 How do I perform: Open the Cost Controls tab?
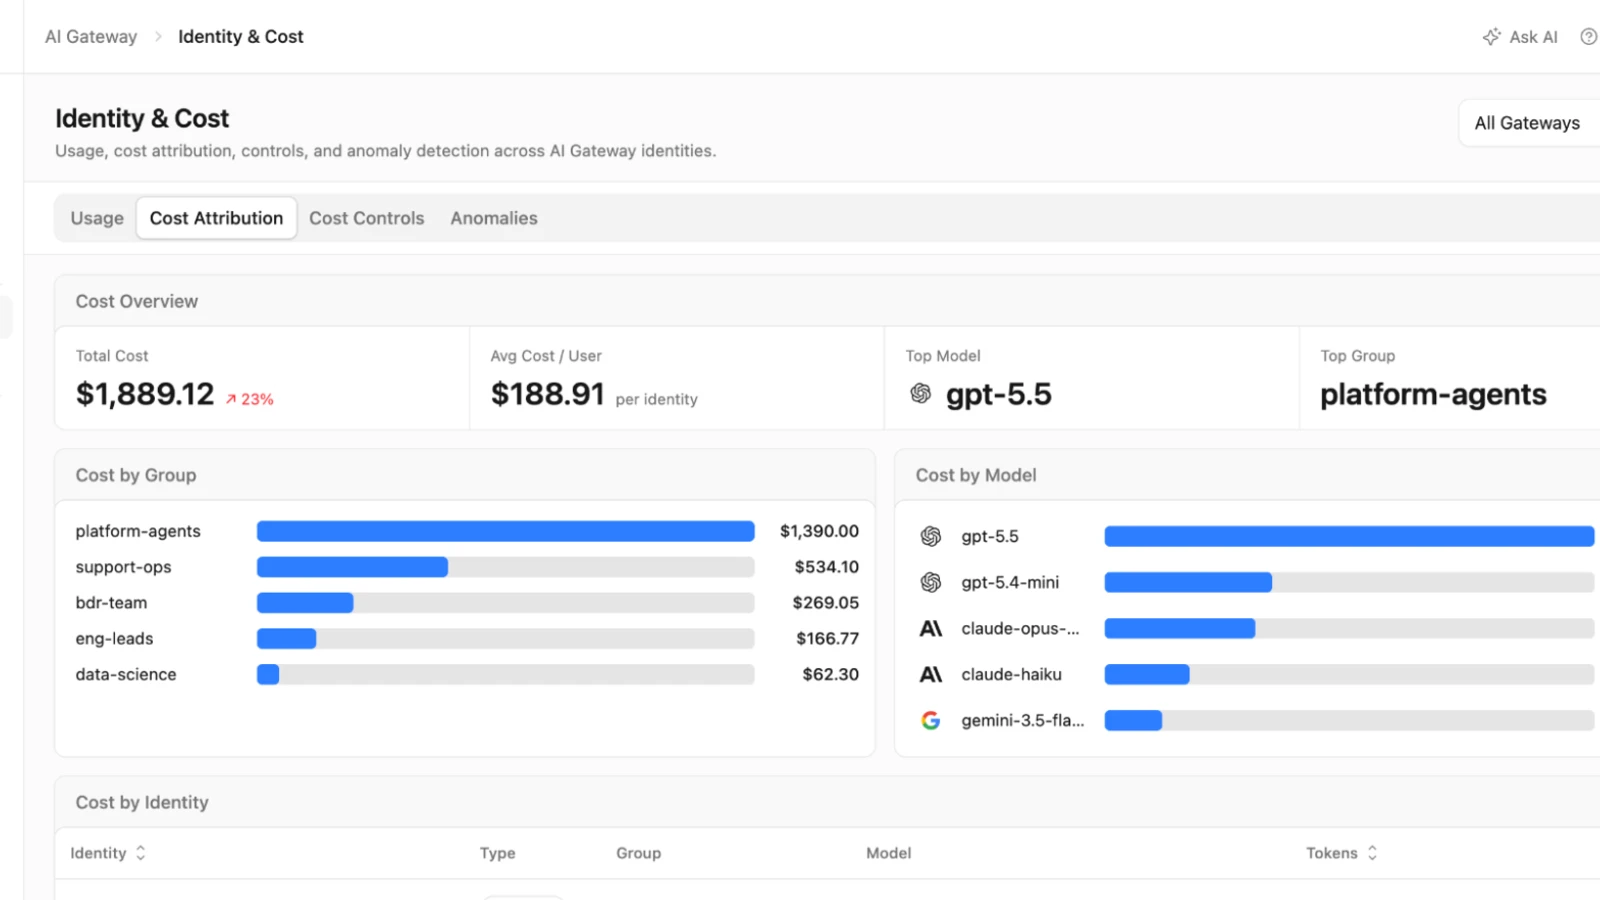366,218
